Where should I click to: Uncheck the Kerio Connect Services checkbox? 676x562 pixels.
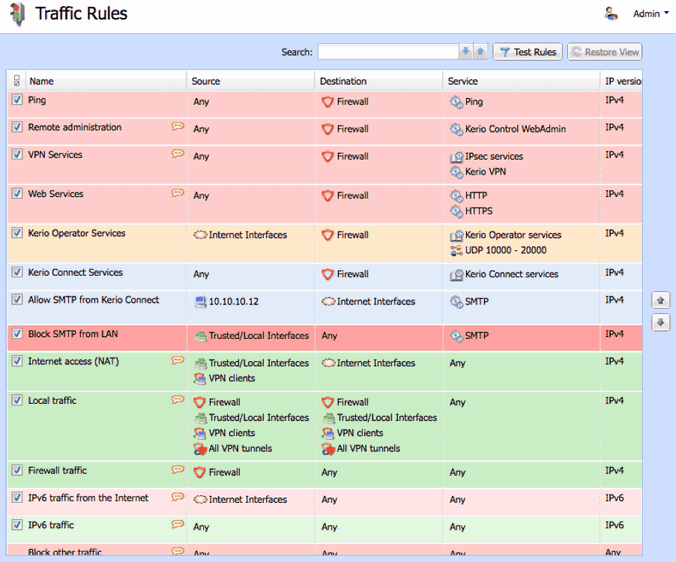tap(17, 272)
